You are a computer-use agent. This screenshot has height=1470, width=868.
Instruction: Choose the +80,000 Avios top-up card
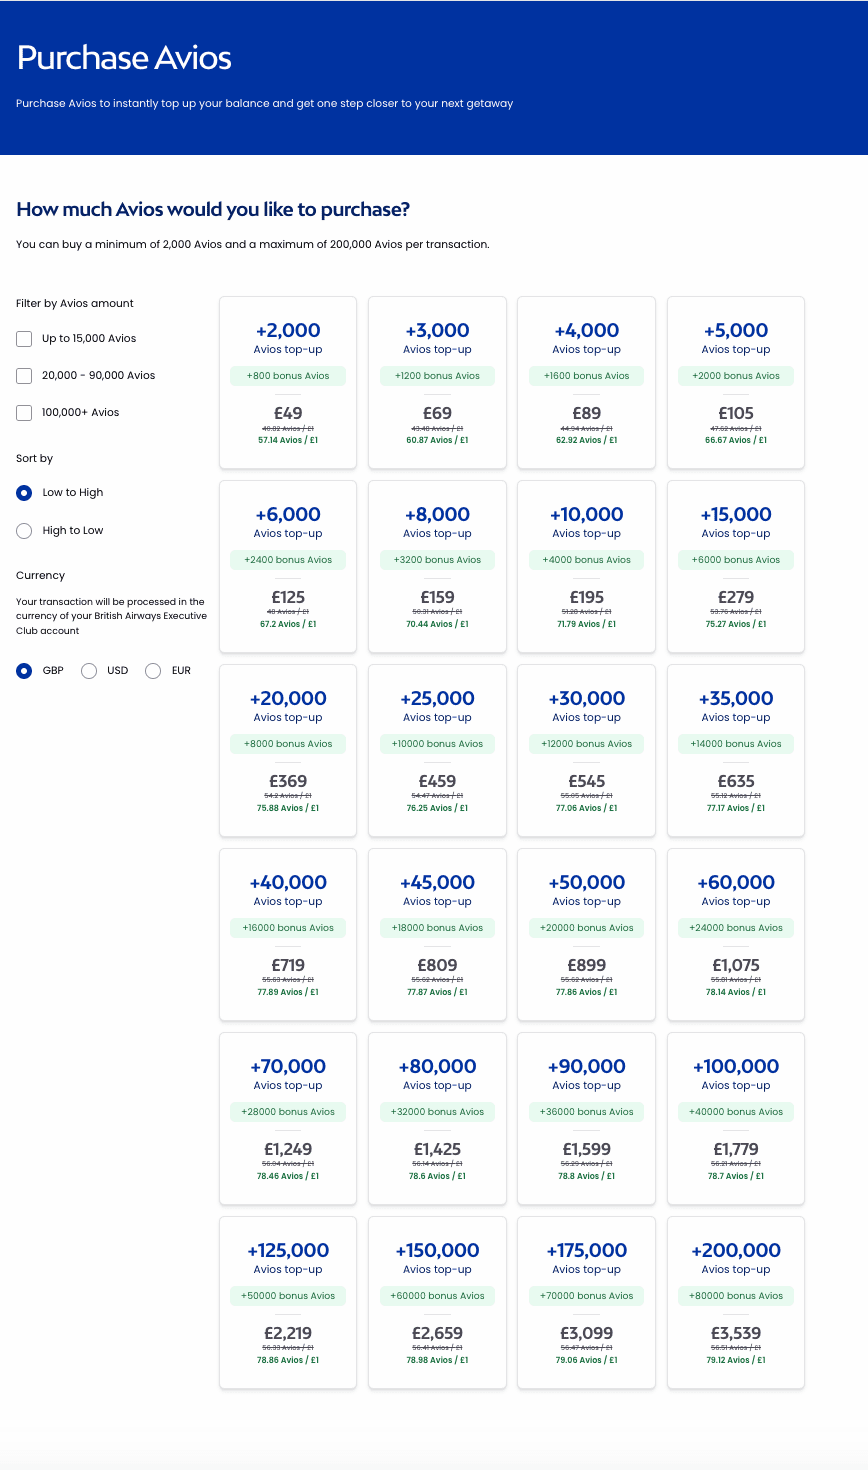coord(437,1118)
